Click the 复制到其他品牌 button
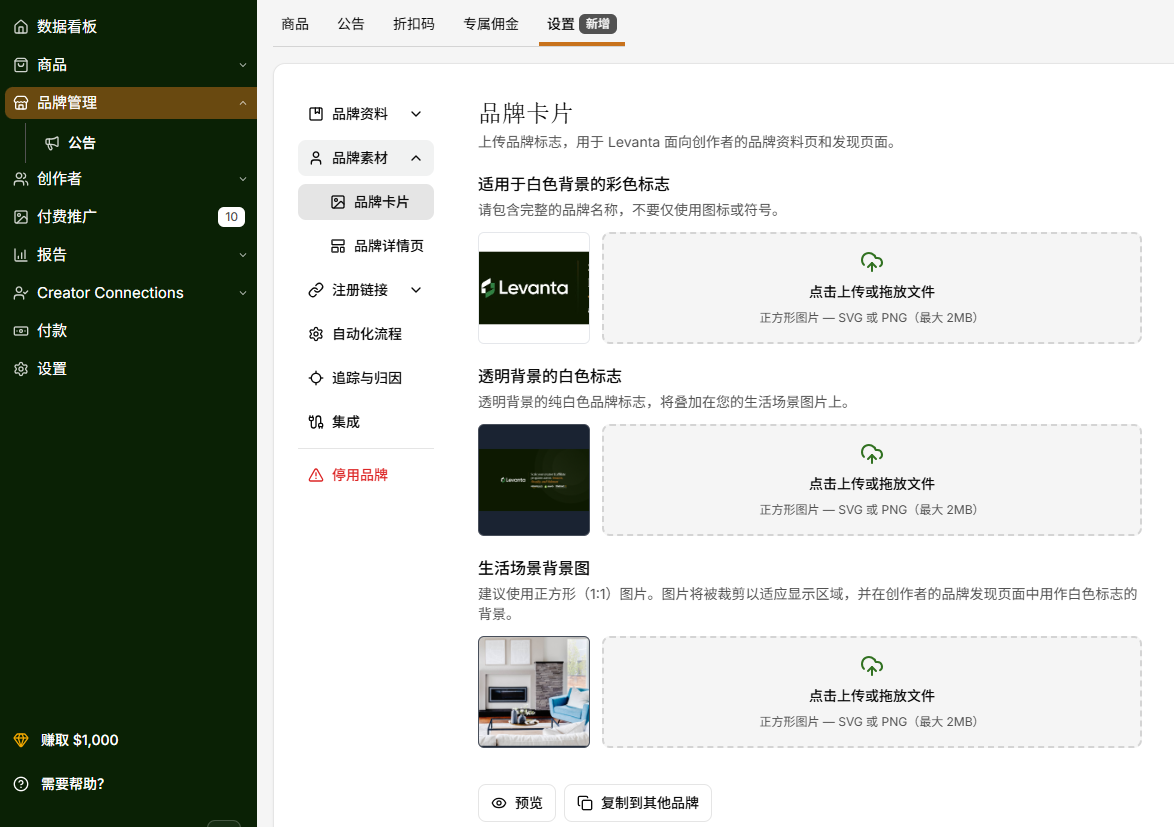1174x827 pixels. tap(638, 803)
